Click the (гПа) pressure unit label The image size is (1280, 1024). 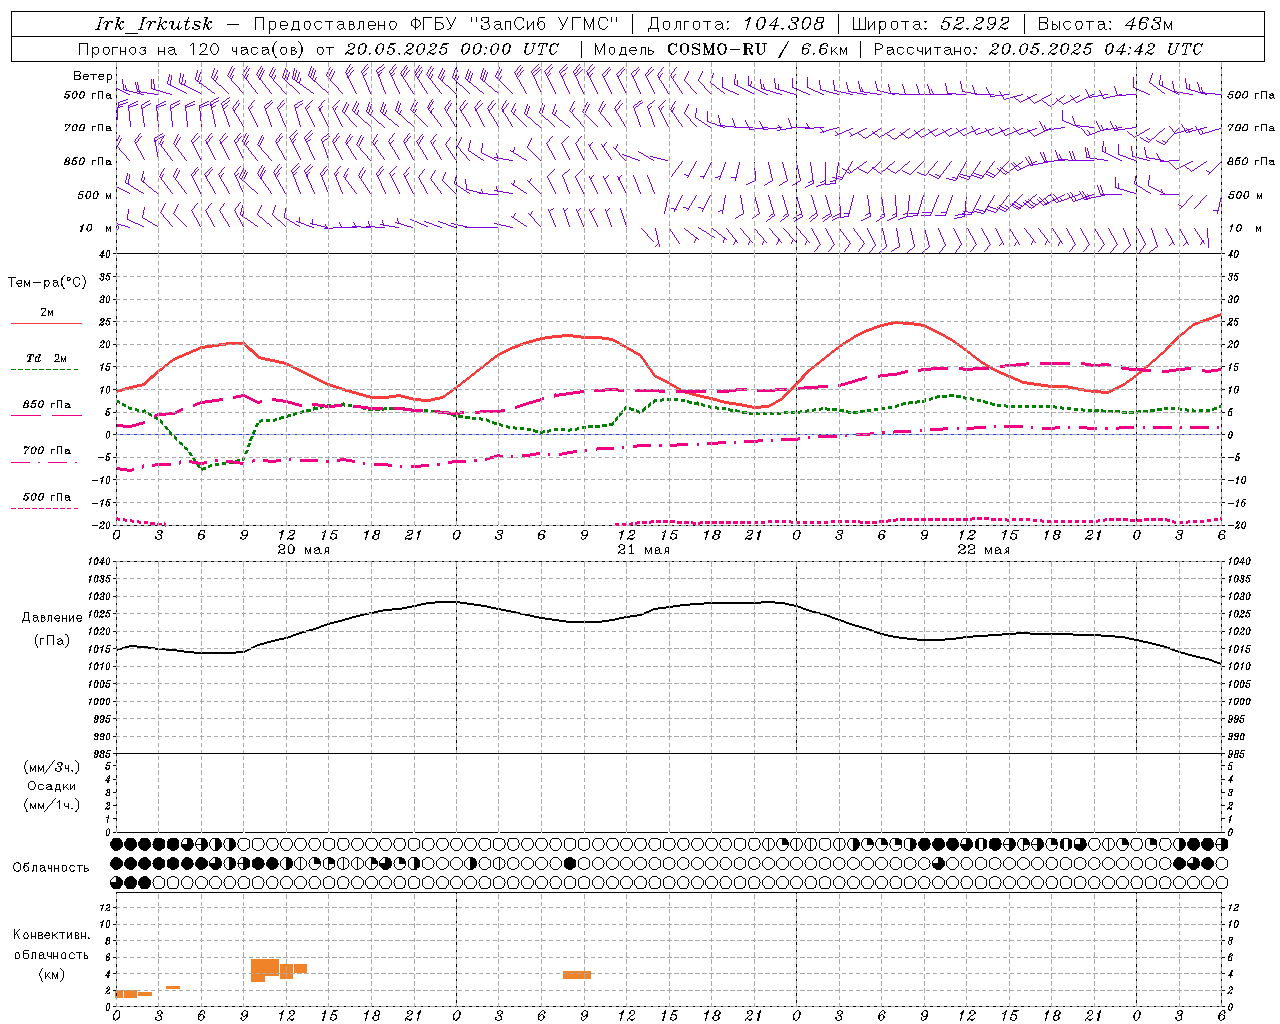point(52,641)
